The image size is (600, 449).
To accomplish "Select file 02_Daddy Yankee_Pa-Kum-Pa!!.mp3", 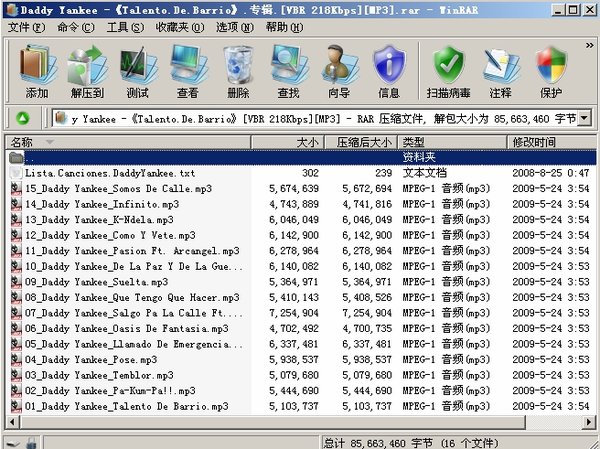I will tap(110, 391).
